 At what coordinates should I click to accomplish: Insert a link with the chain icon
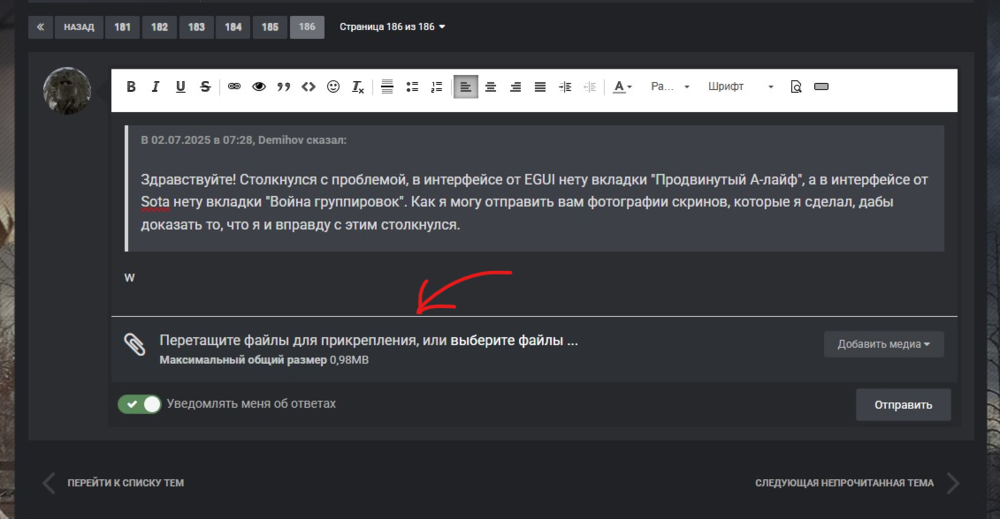point(234,87)
